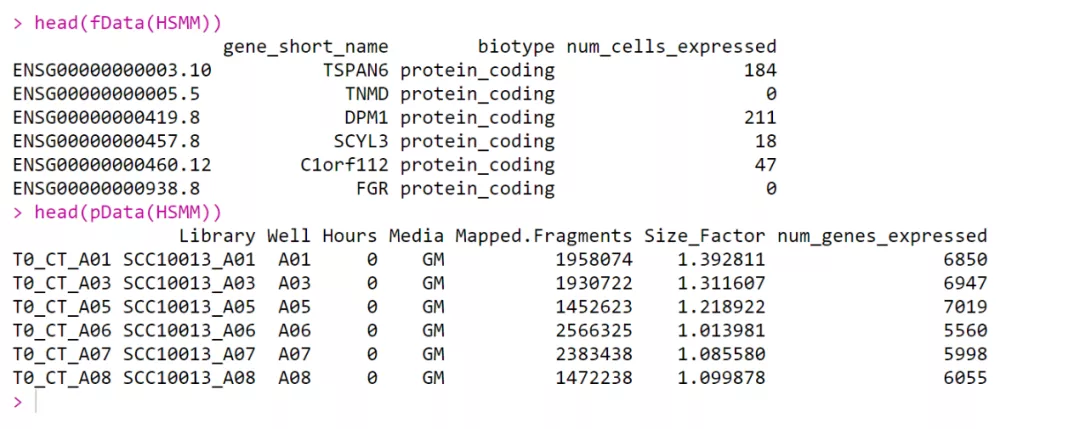The image size is (1080, 429).
Task: Select the Mapped.Fragments column header
Action: (543, 236)
